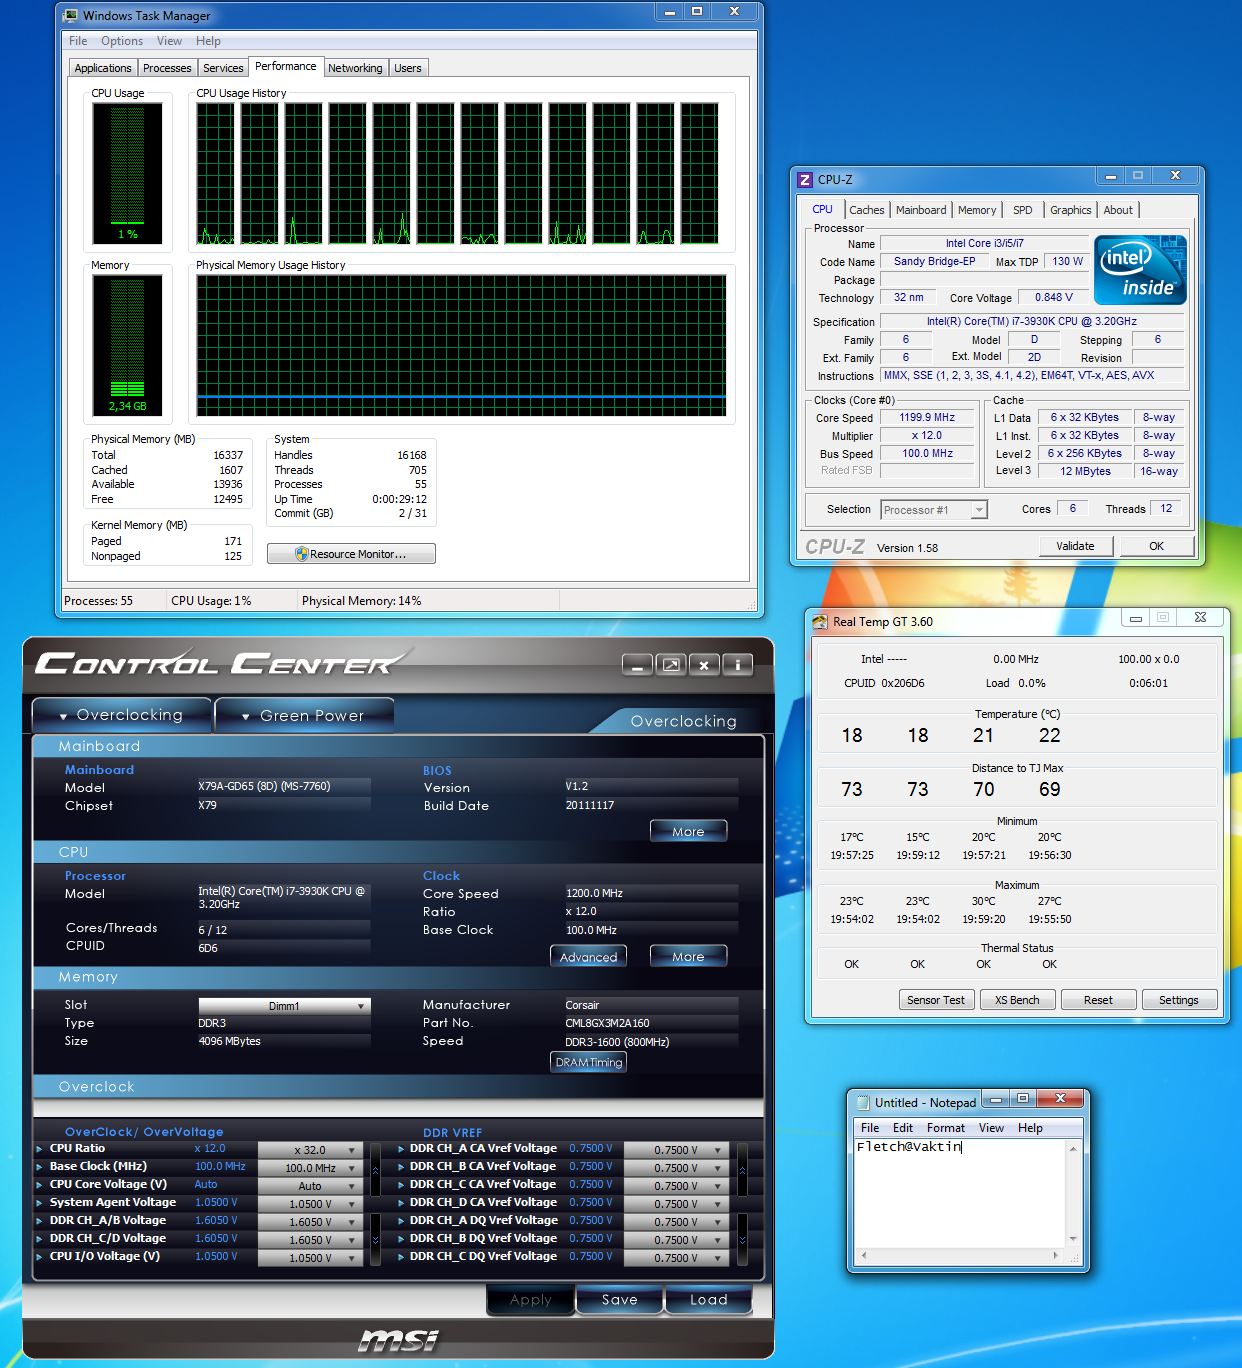Click the Notepad vertical scrollbar down arrow
The height and width of the screenshot is (1368, 1242).
click(x=1073, y=1238)
